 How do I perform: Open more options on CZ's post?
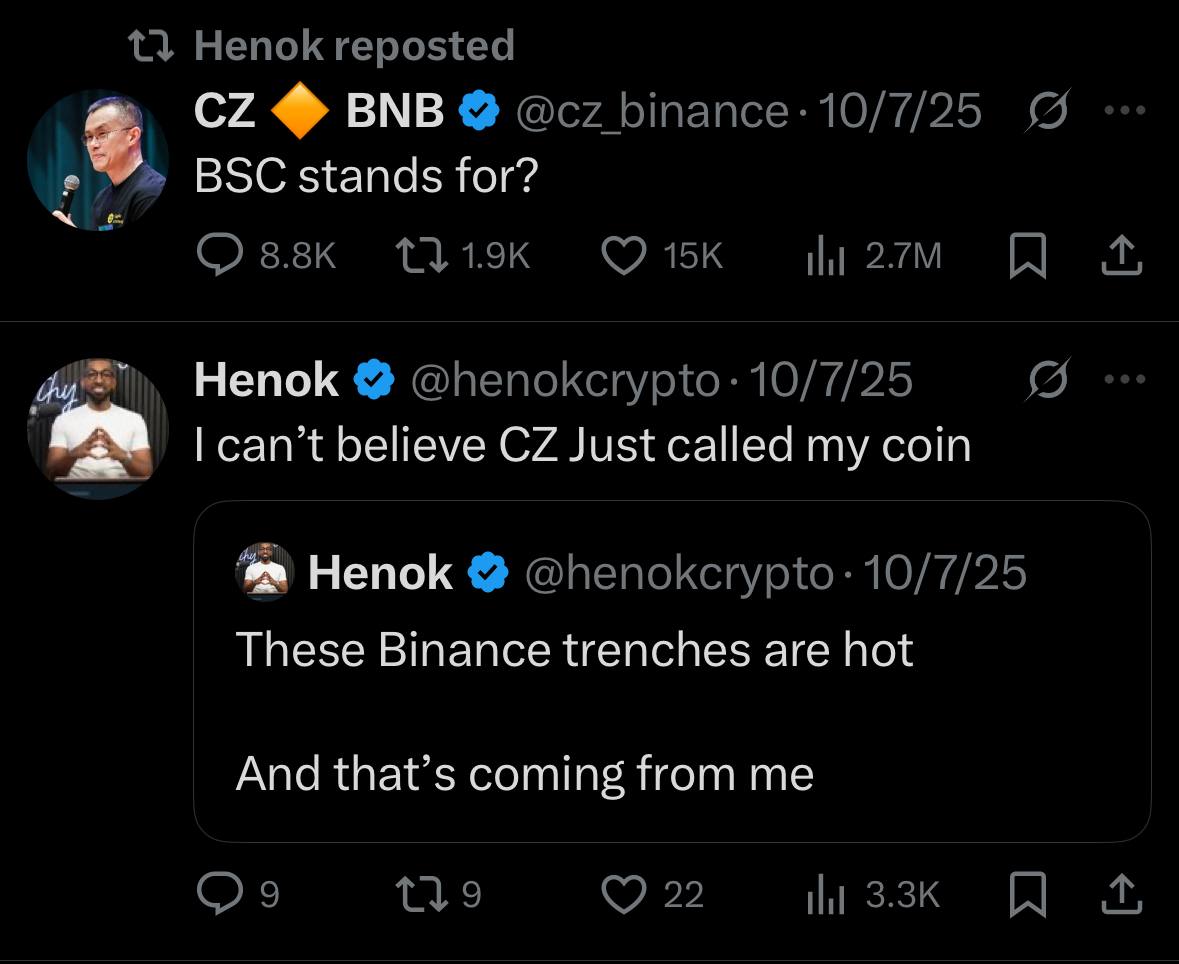tap(1126, 112)
